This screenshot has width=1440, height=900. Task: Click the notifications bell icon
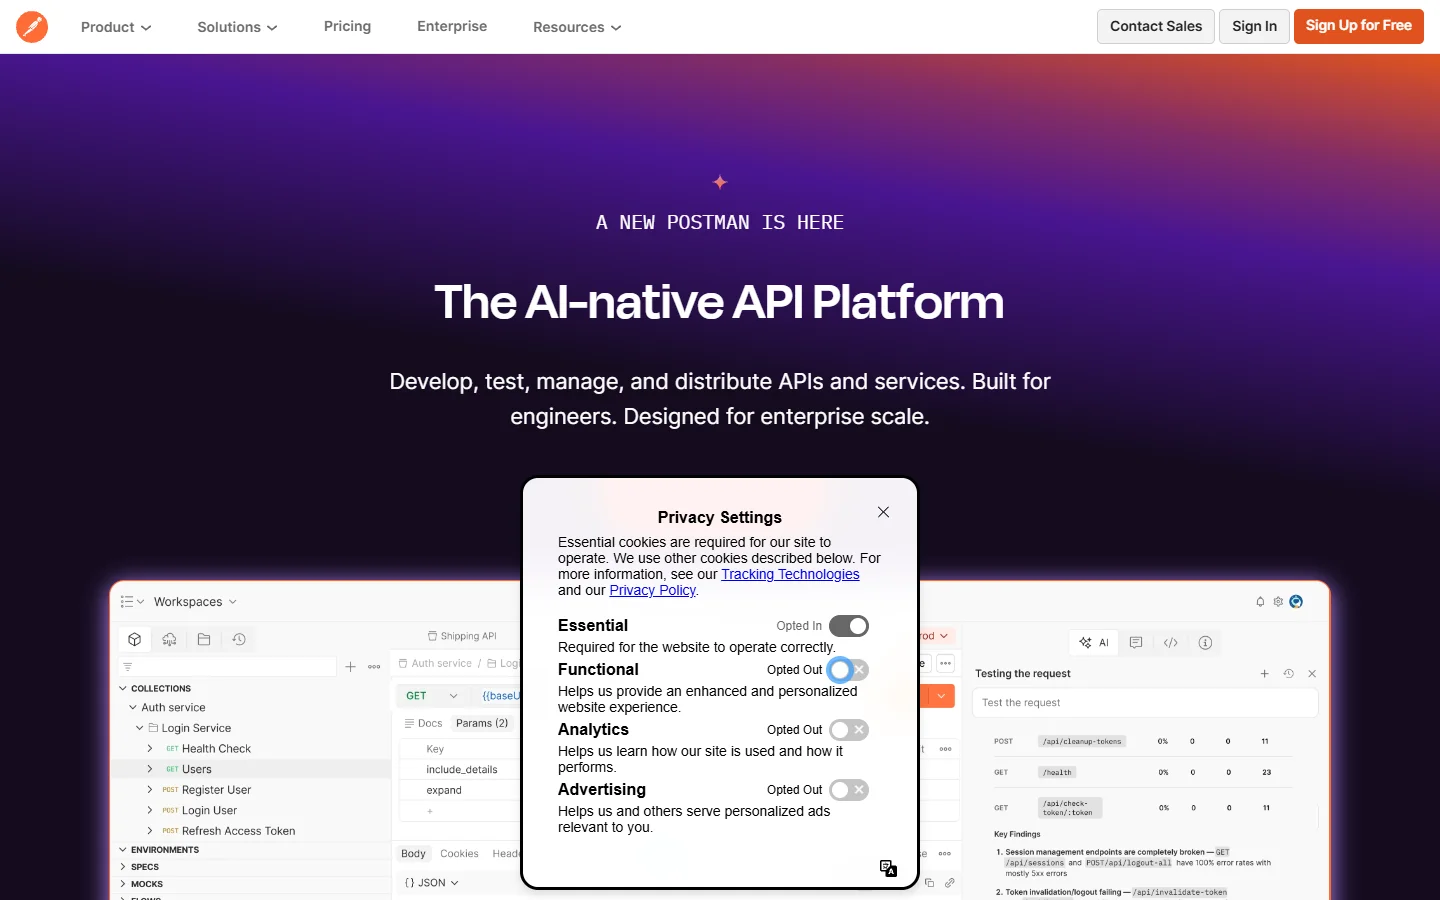point(1260,601)
